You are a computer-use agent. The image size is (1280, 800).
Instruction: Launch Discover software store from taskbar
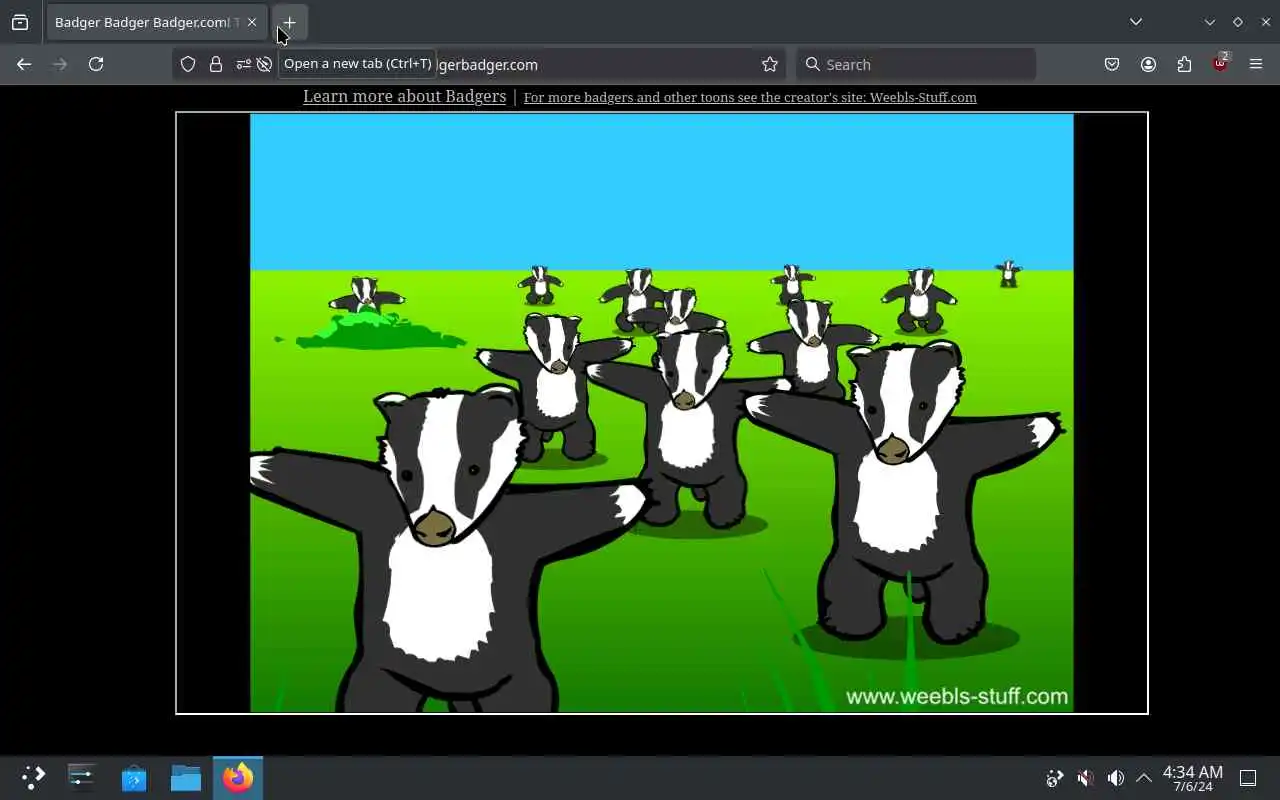click(134, 777)
